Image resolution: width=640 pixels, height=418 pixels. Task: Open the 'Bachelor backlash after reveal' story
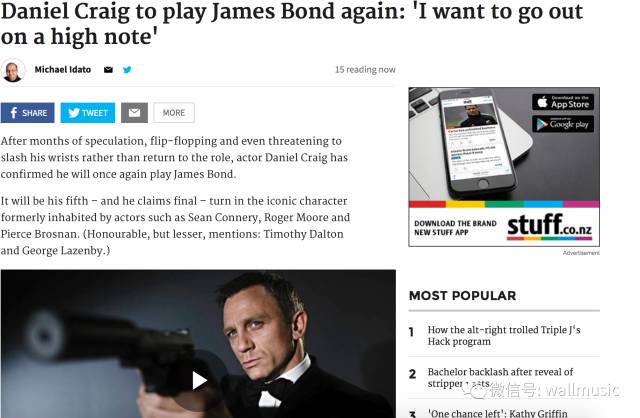pos(500,378)
